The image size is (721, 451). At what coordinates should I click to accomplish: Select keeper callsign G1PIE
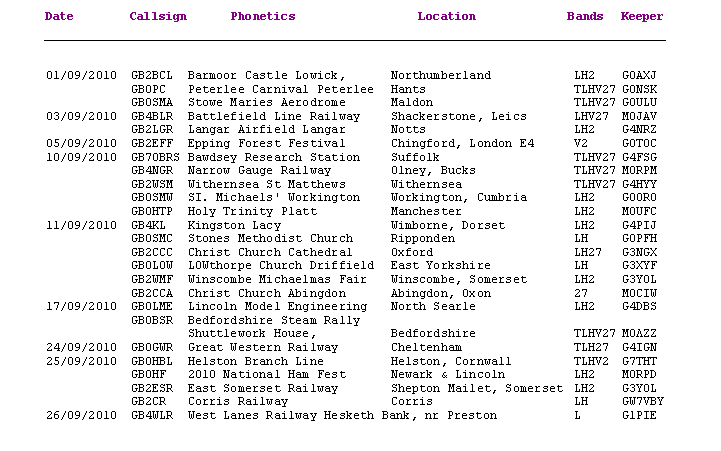click(x=639, y=415)
